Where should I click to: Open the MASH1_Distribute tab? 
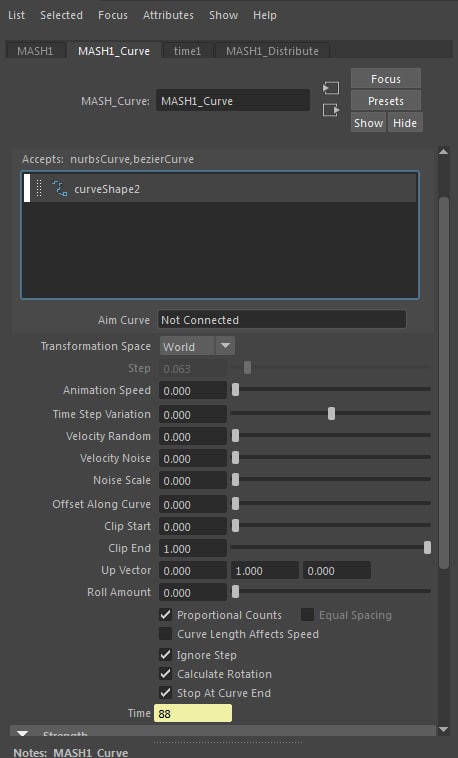pyautogui.click(x=272, y=51)
